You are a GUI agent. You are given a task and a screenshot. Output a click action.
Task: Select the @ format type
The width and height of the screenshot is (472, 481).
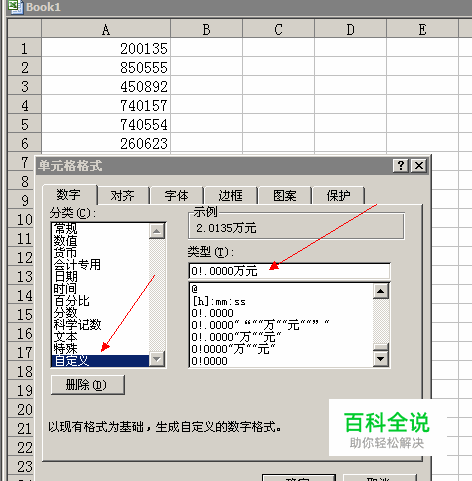pyautogui.click(x=282, y=289)
